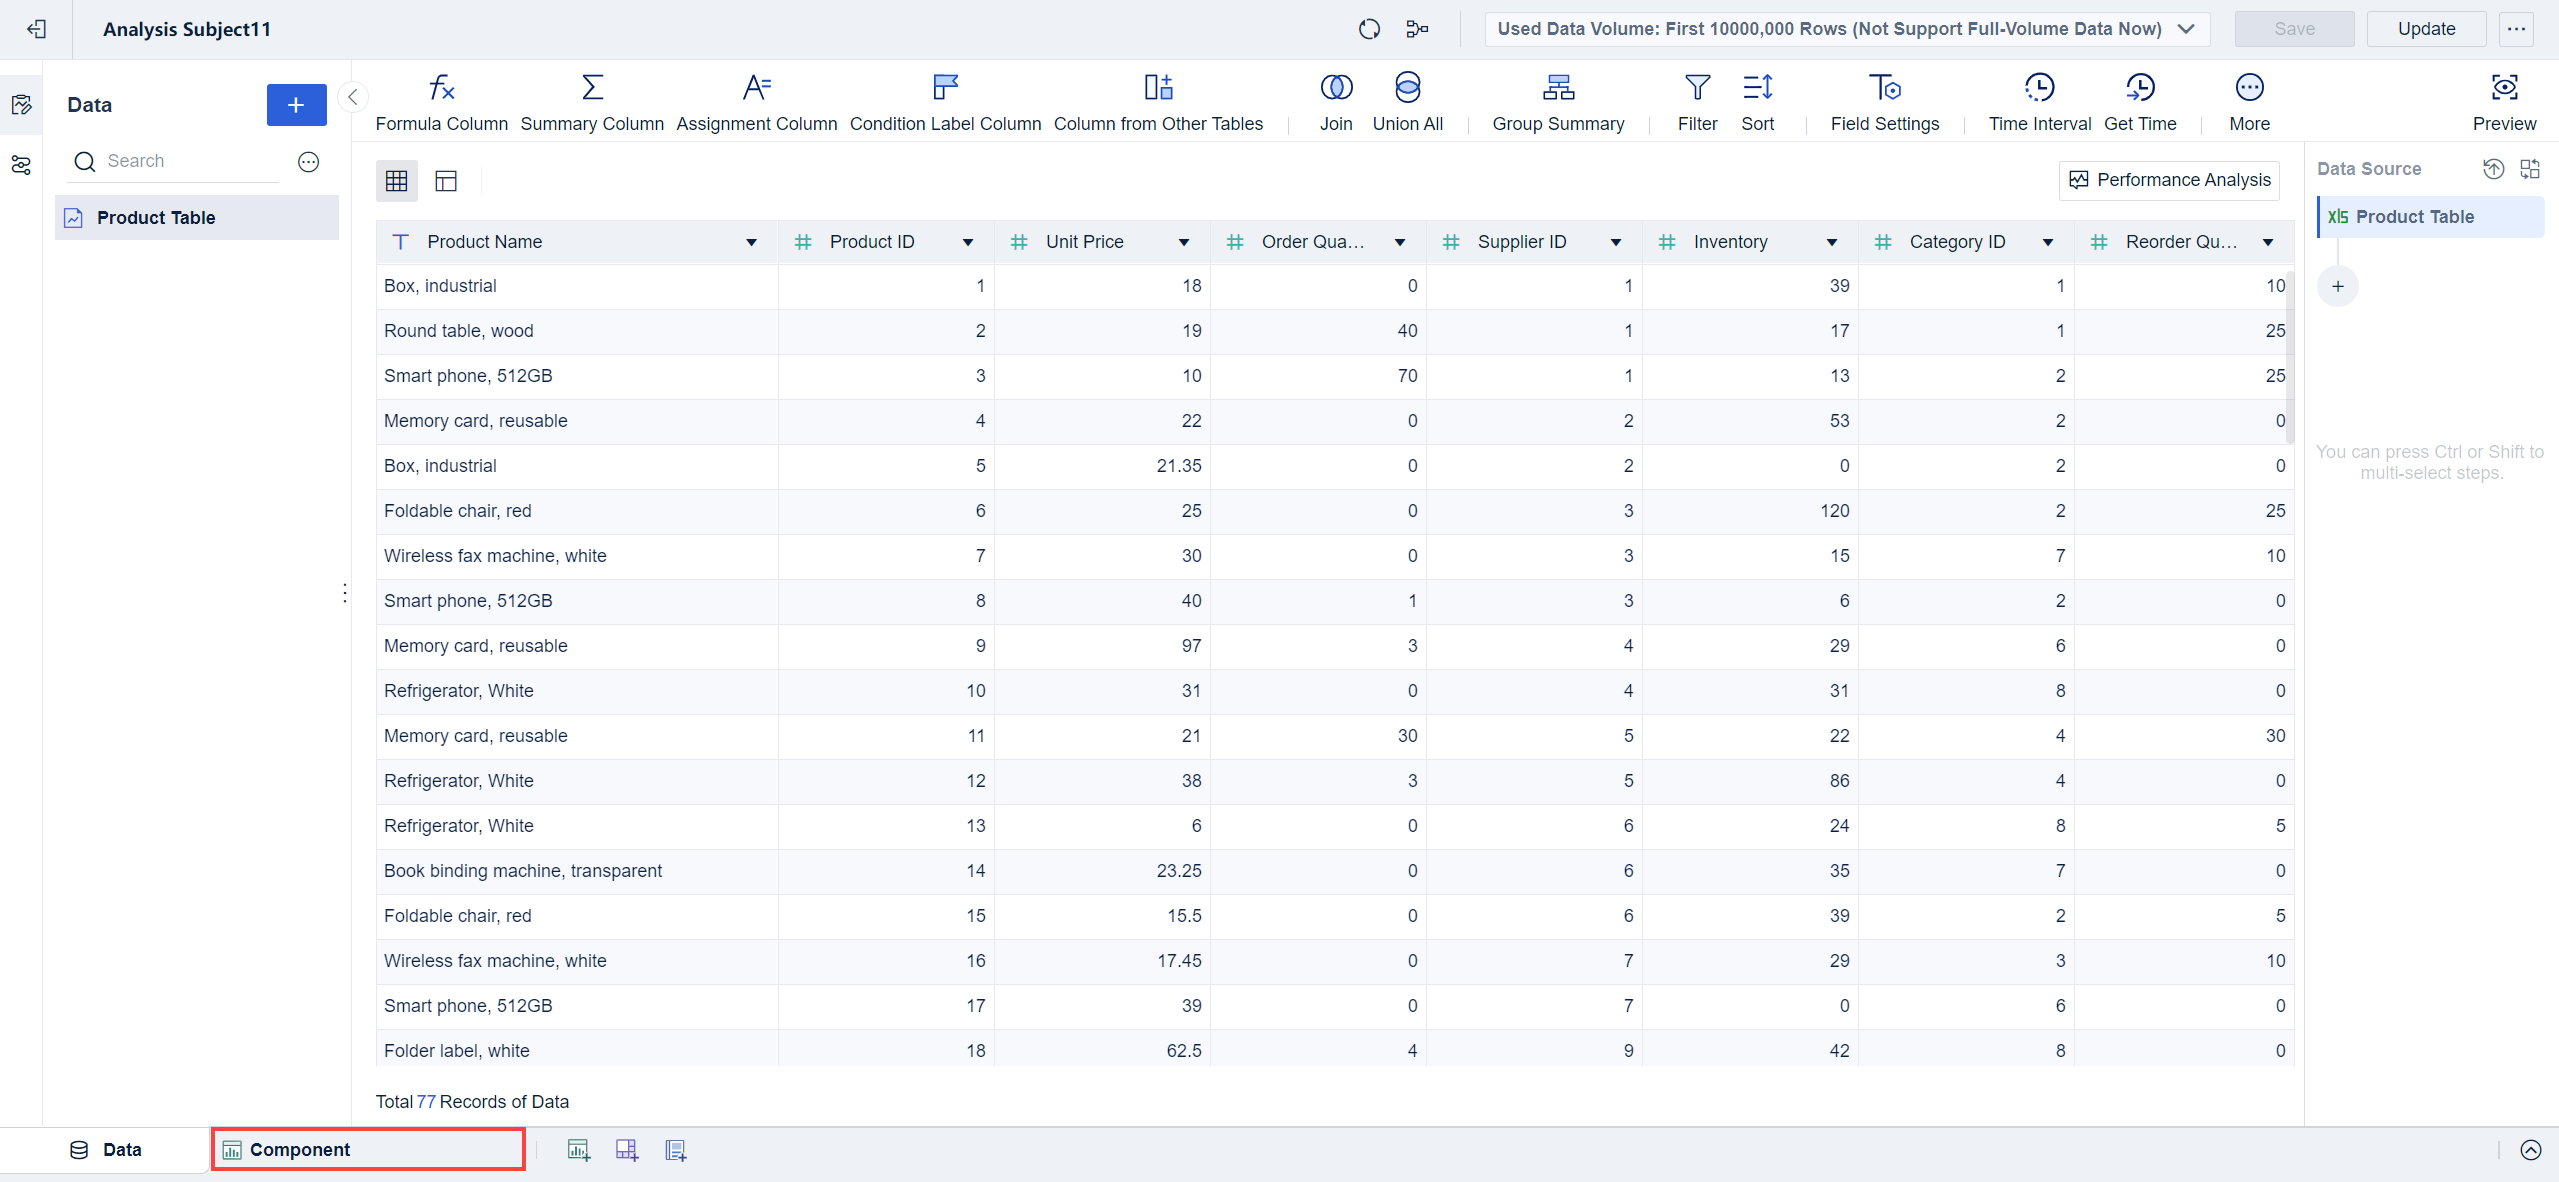Switch to the Component tab
Viewport: 2559px width, 1182px height.
(x=366, y=1149)
